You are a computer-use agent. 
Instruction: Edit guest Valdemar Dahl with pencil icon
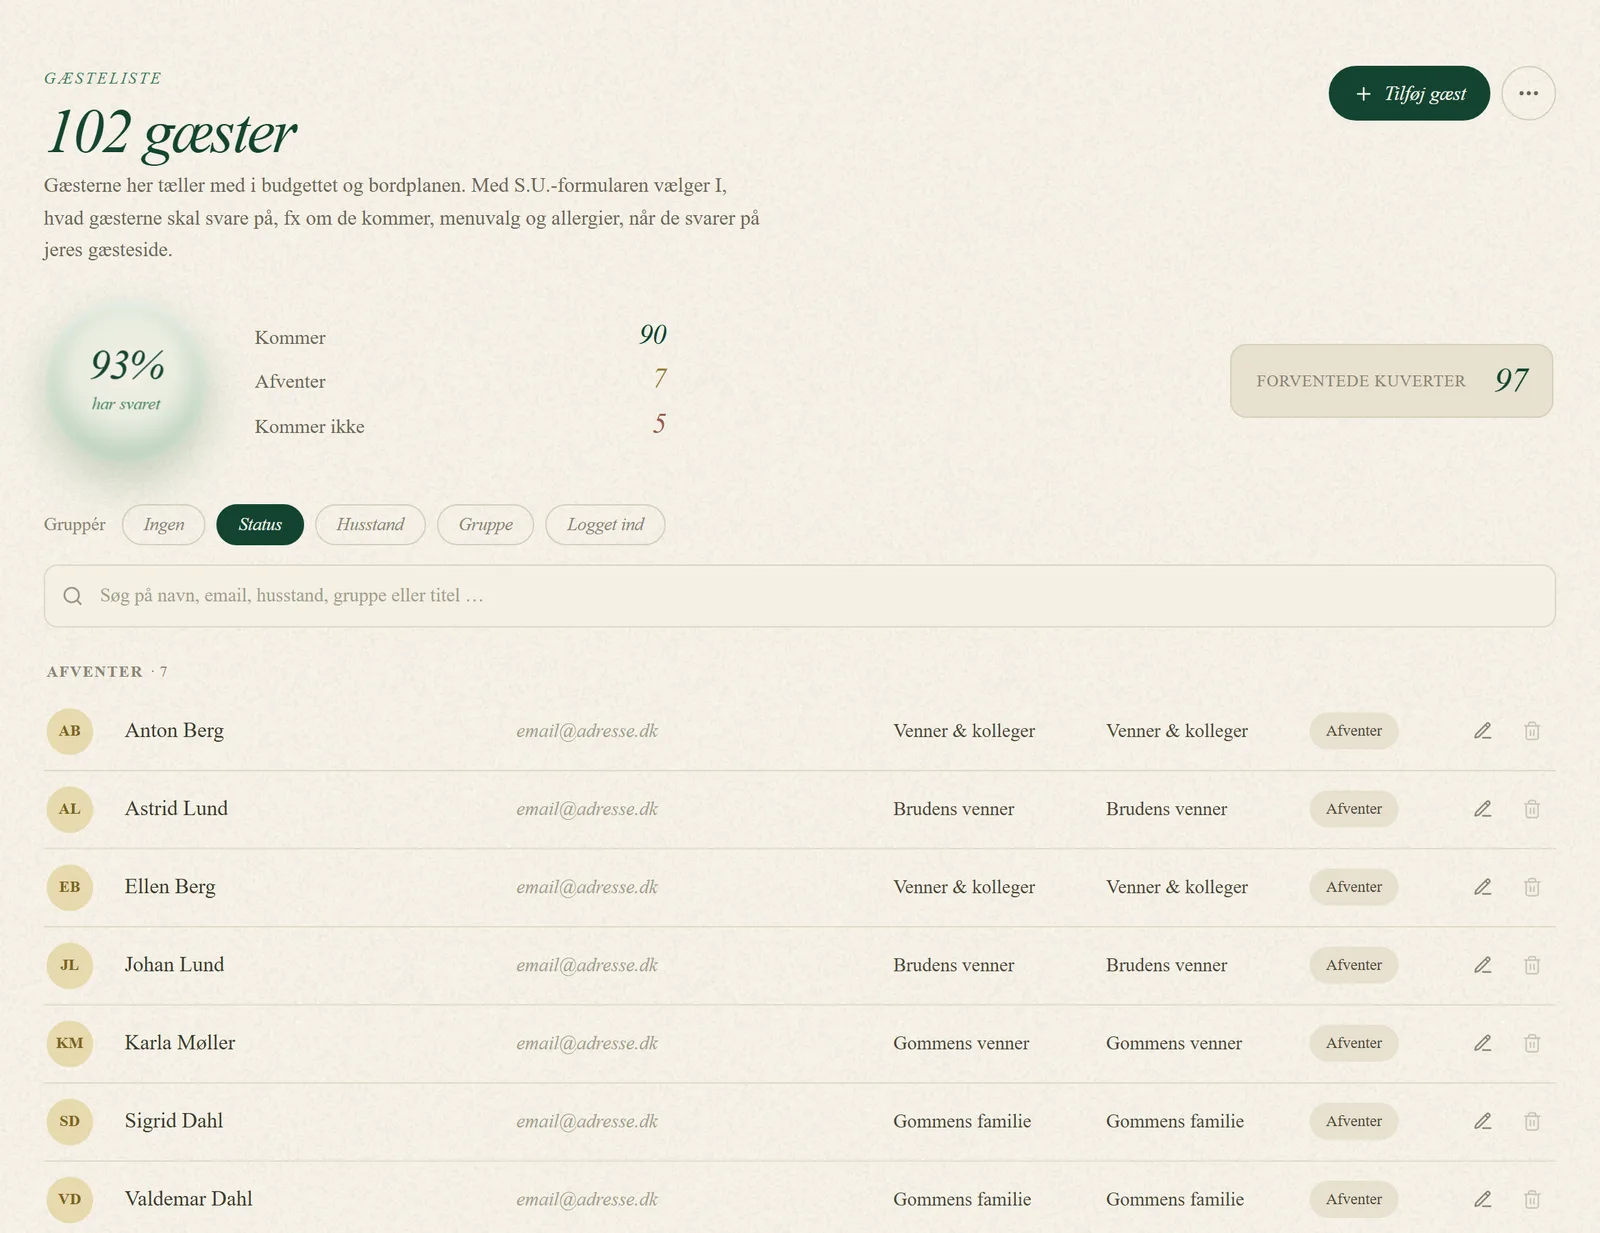coord(1483,1199)
